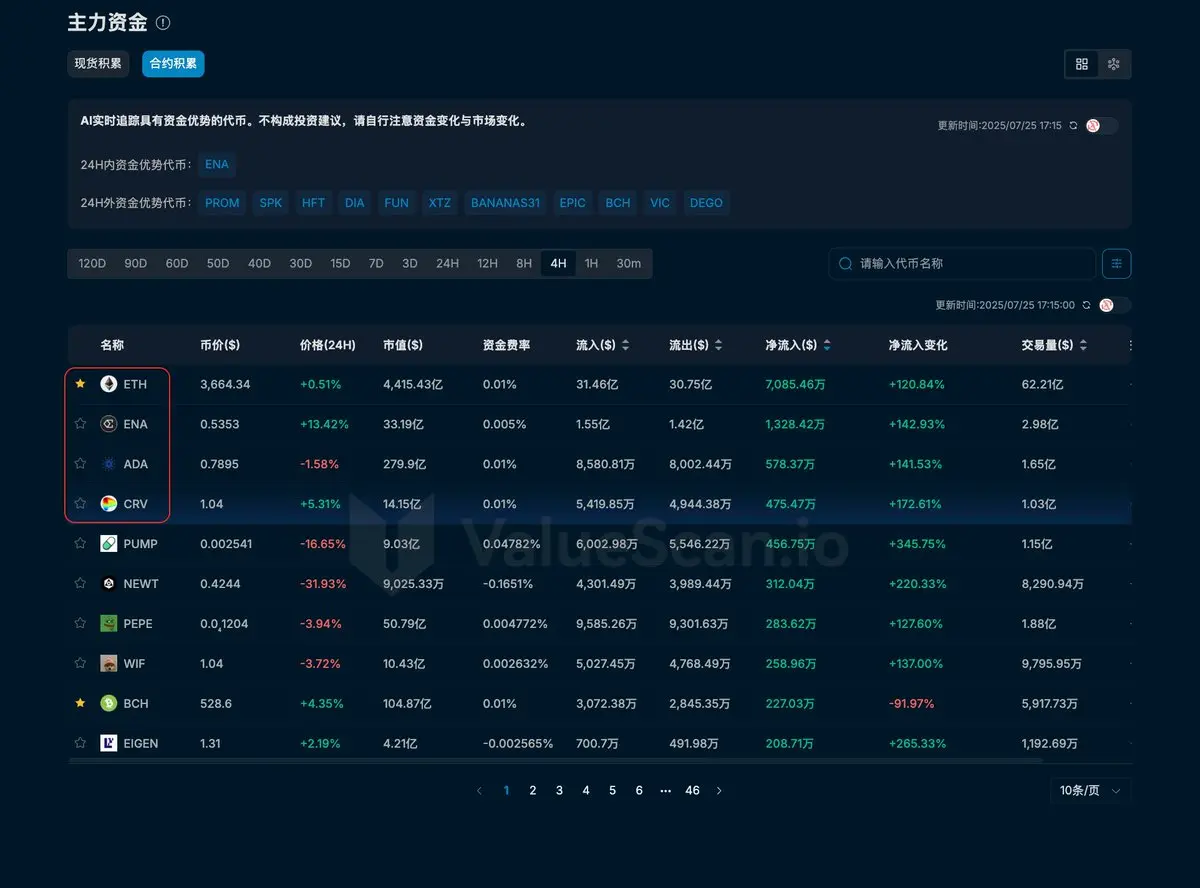Favorite PUMP with its star
Screen dimensions: 1200x888
click(x=80, y=544)
